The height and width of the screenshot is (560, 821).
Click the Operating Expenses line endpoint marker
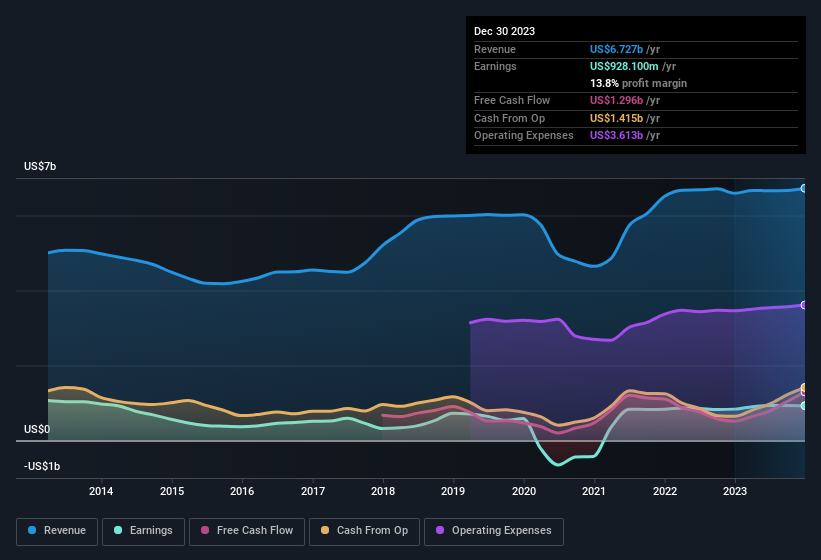(x=804, y=305)
